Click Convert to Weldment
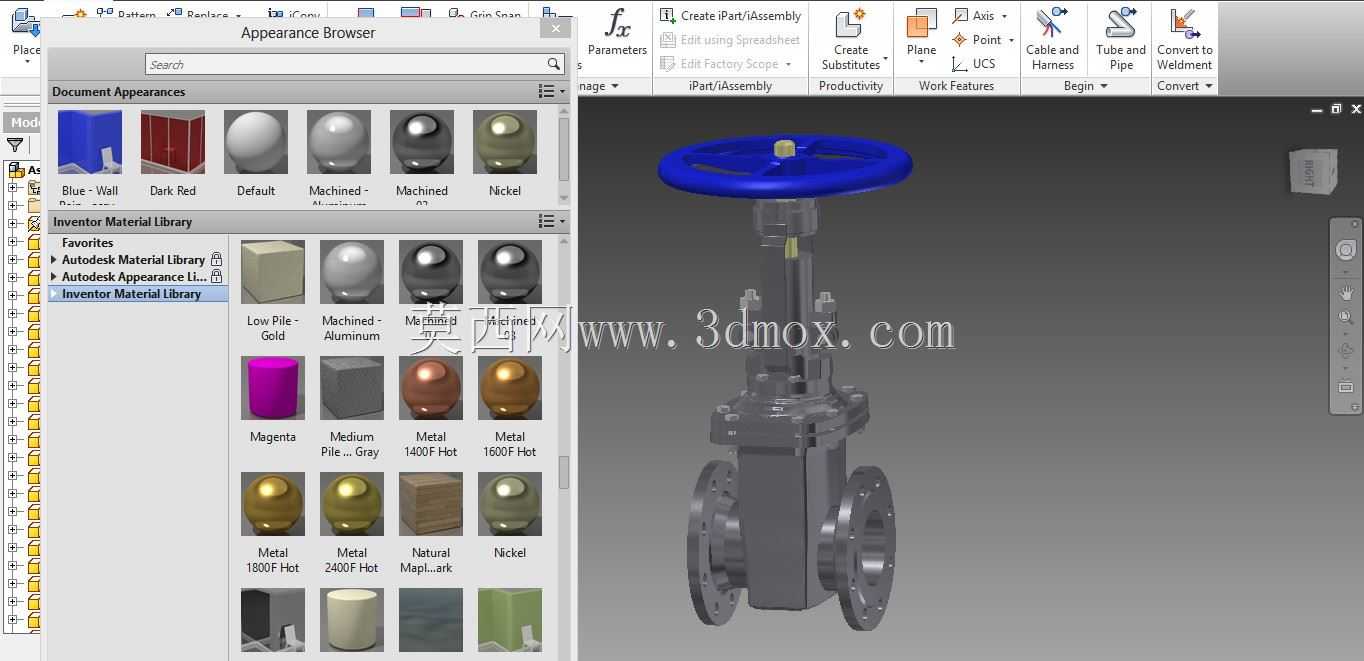This screenshot has width=1364, height=661. point(1185,38)
